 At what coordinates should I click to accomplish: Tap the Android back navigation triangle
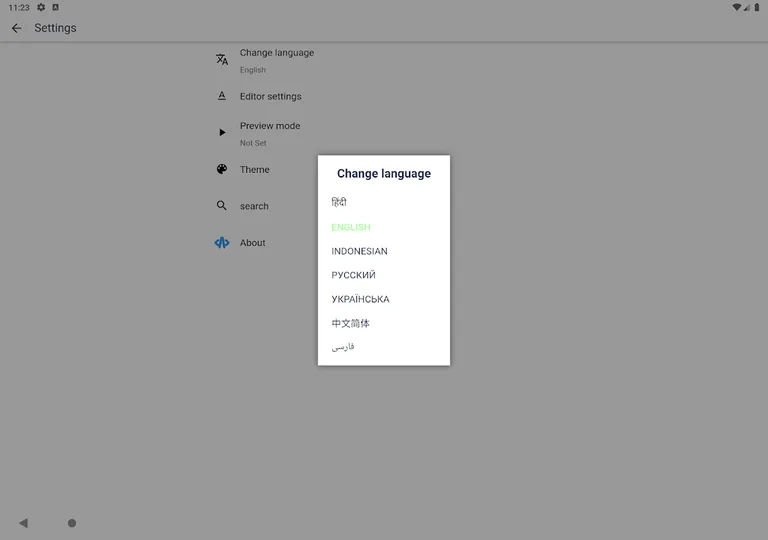(x=24, y=523)
